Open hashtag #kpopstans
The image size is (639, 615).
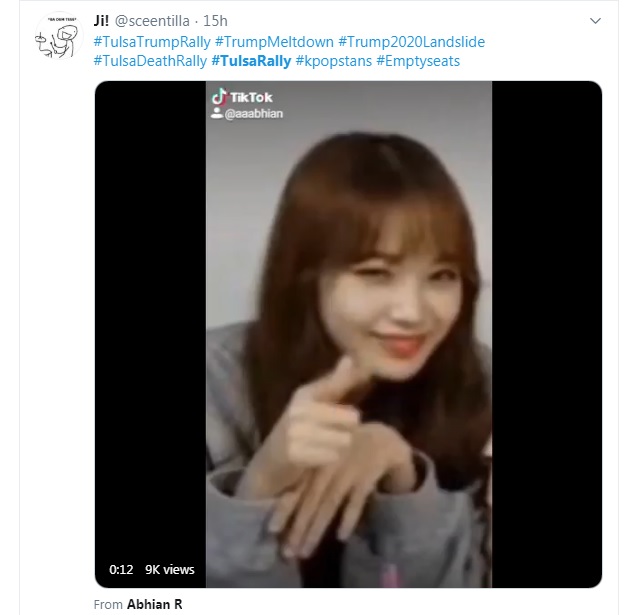point(334,61)
